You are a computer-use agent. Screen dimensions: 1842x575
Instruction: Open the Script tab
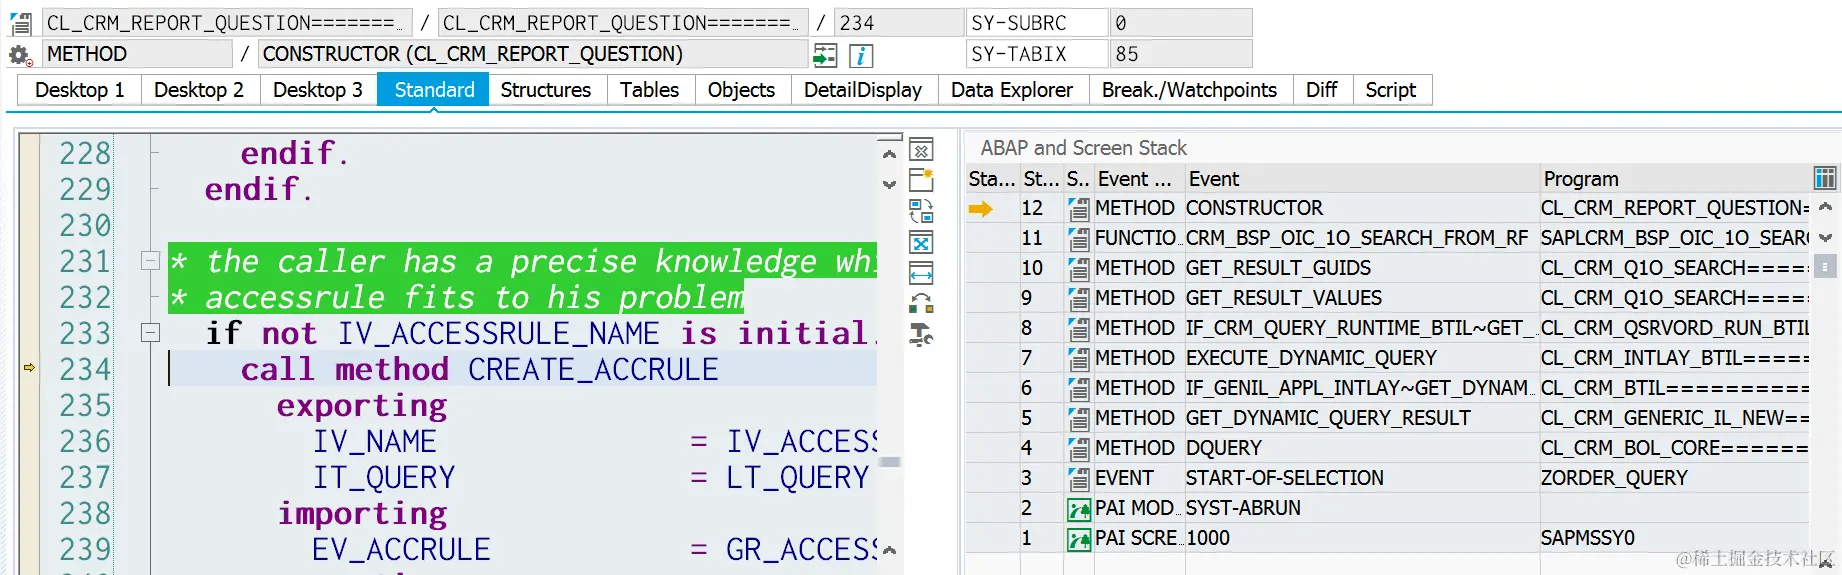coord(1390,90)
